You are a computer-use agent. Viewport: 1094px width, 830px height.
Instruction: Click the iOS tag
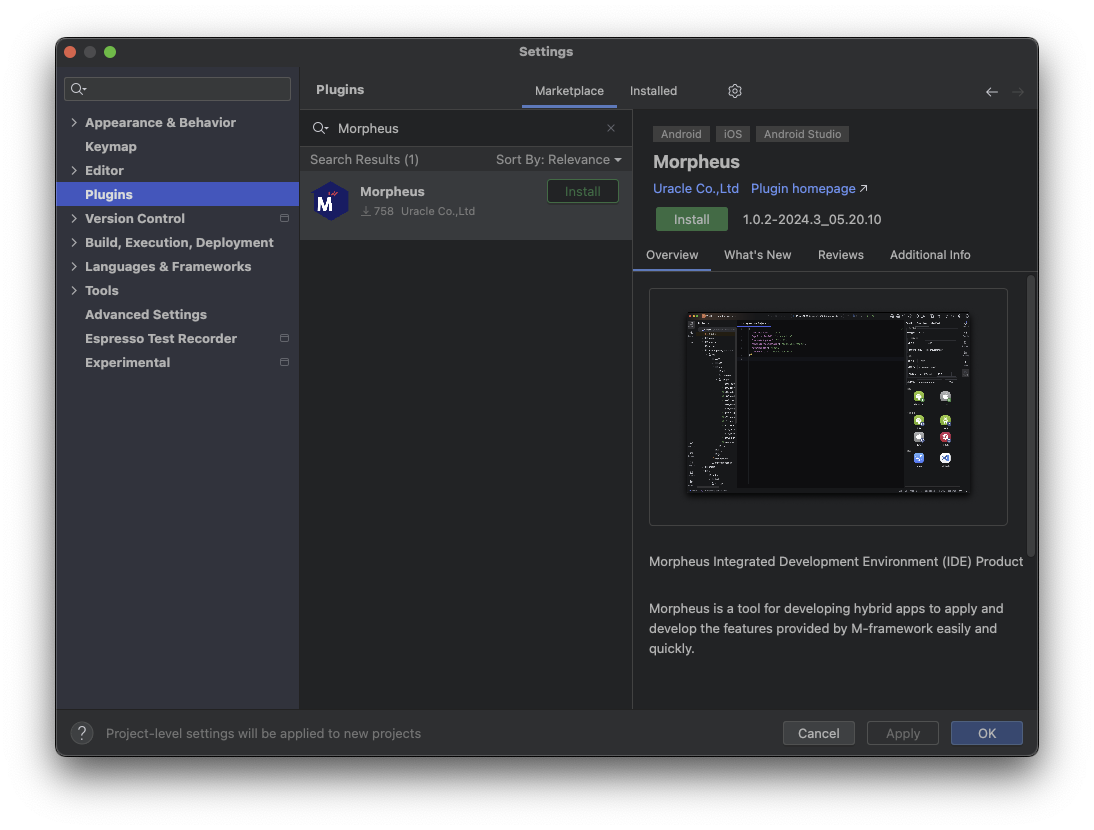click(733, 134)
